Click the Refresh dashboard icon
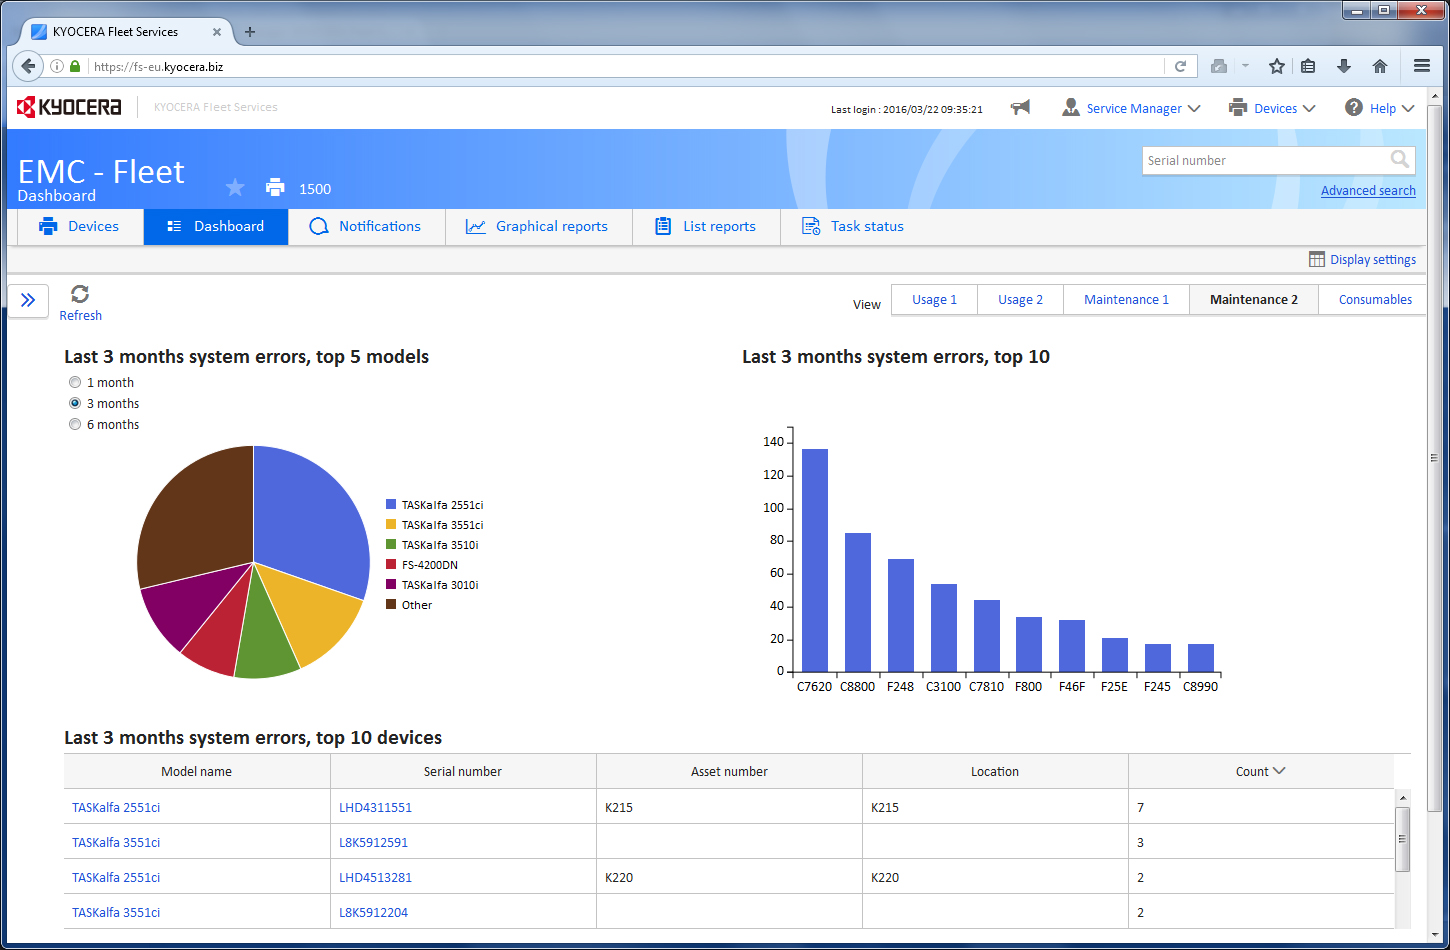 pyautogui.click(x=80, y=294)
